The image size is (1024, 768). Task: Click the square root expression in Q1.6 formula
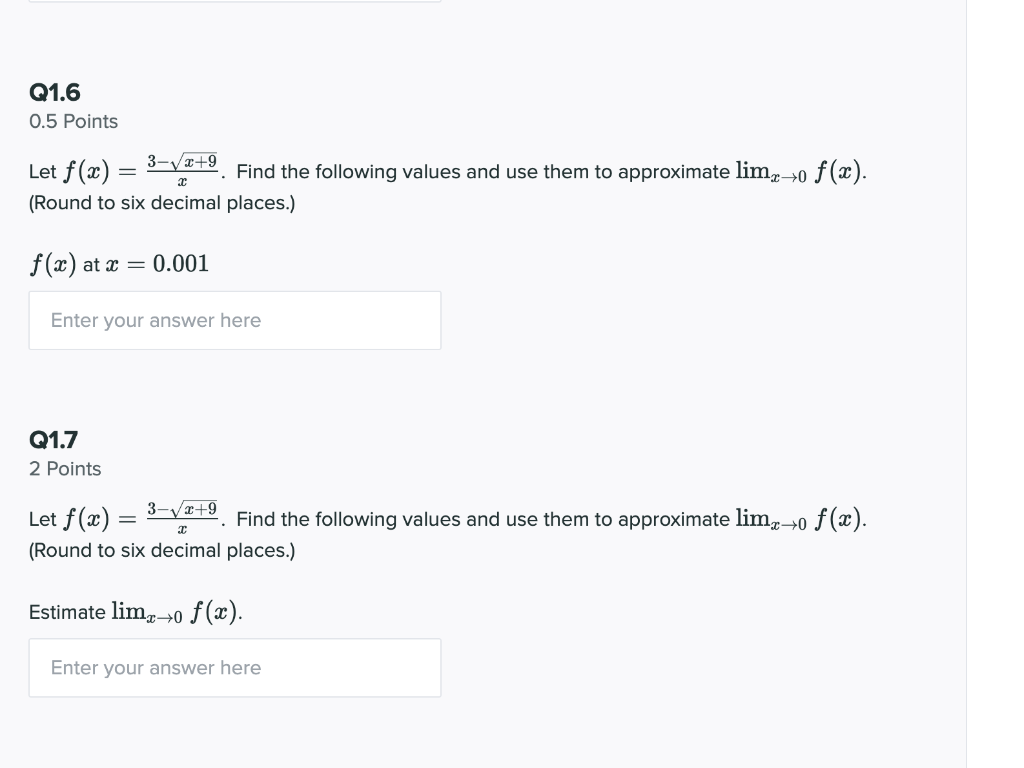point(195,160)
